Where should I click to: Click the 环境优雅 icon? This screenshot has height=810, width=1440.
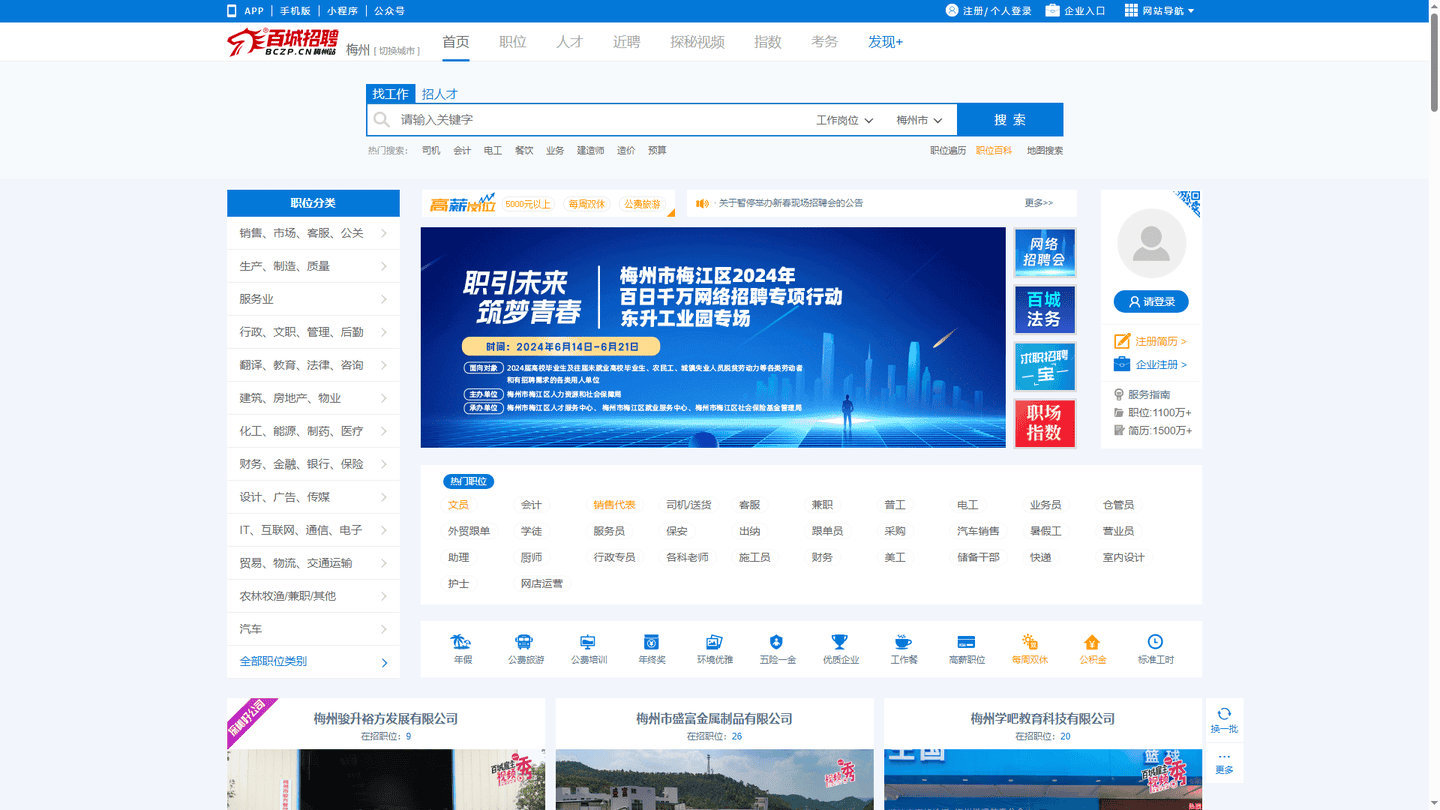(x=714, y=642)
